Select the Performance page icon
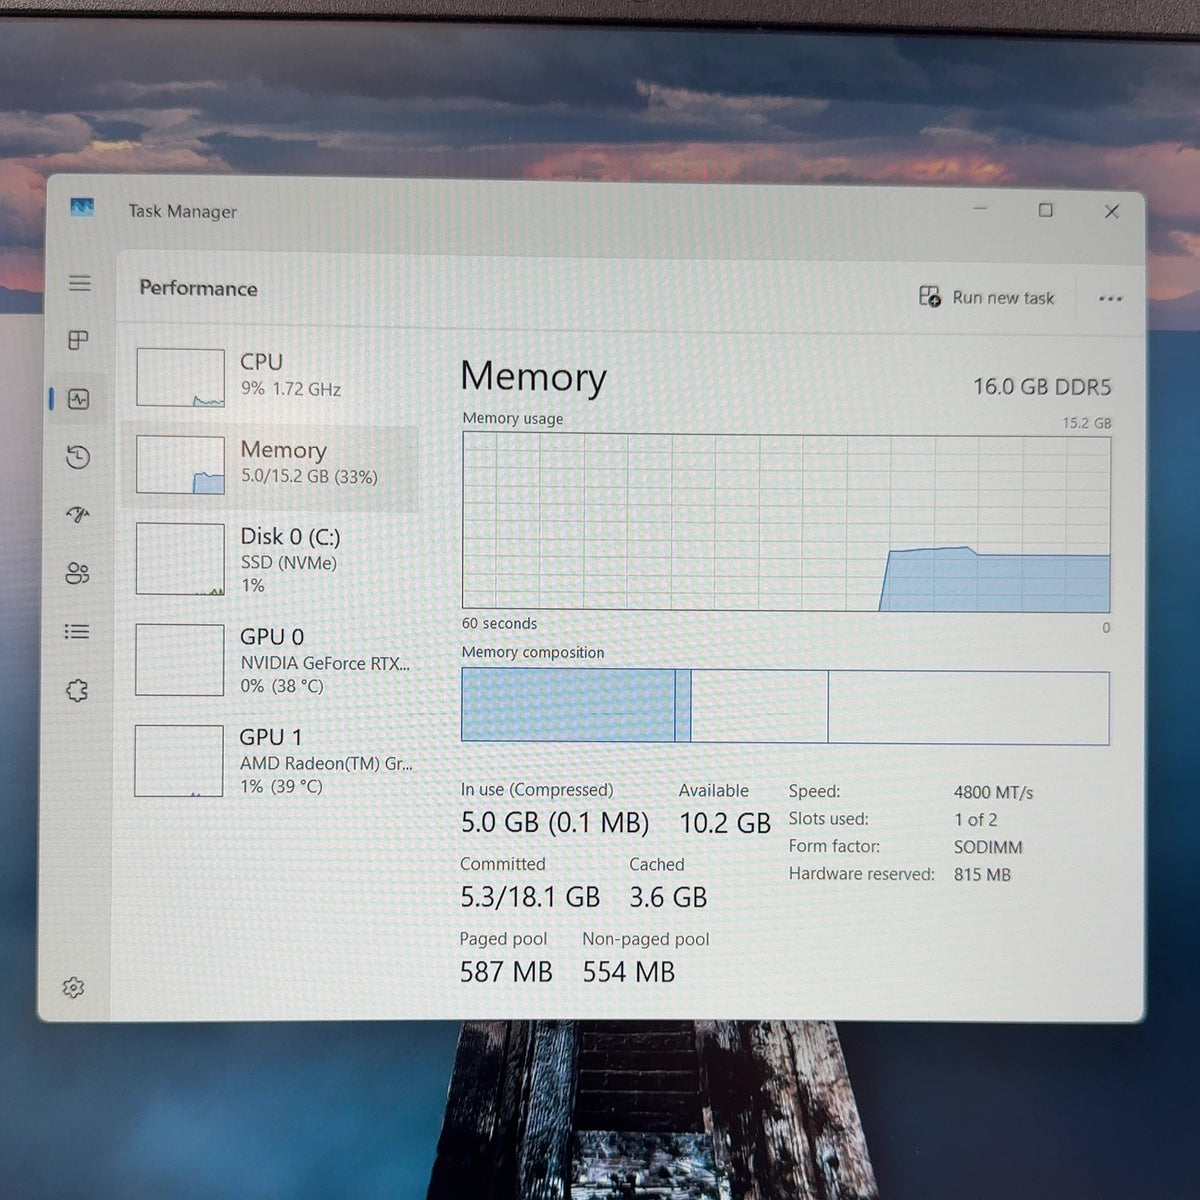This screenshot has width=1200, height=1200. coord(78,399)
